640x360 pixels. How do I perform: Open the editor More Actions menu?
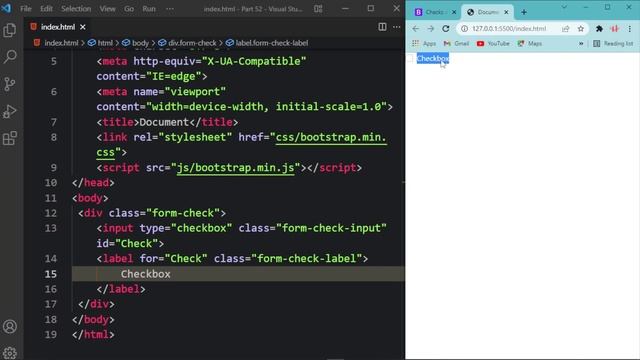396,27
